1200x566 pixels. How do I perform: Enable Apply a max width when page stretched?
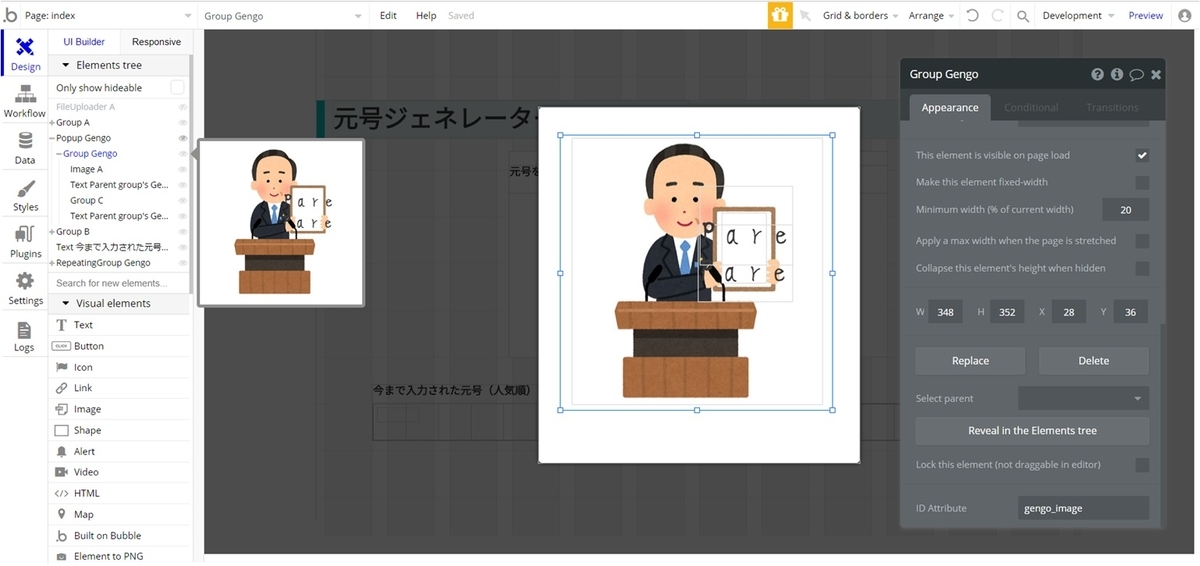[x=1142, y=241]
